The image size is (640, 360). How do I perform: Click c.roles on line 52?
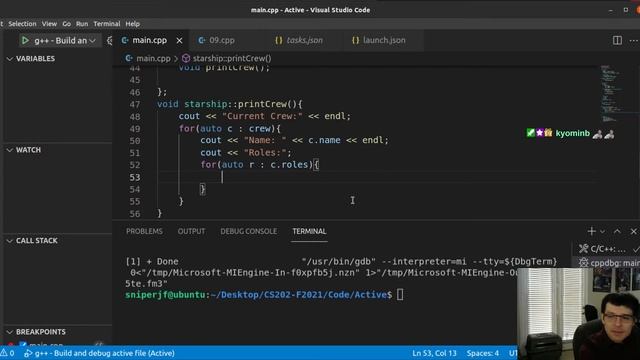pyautogui.click(x=289, y=165)
